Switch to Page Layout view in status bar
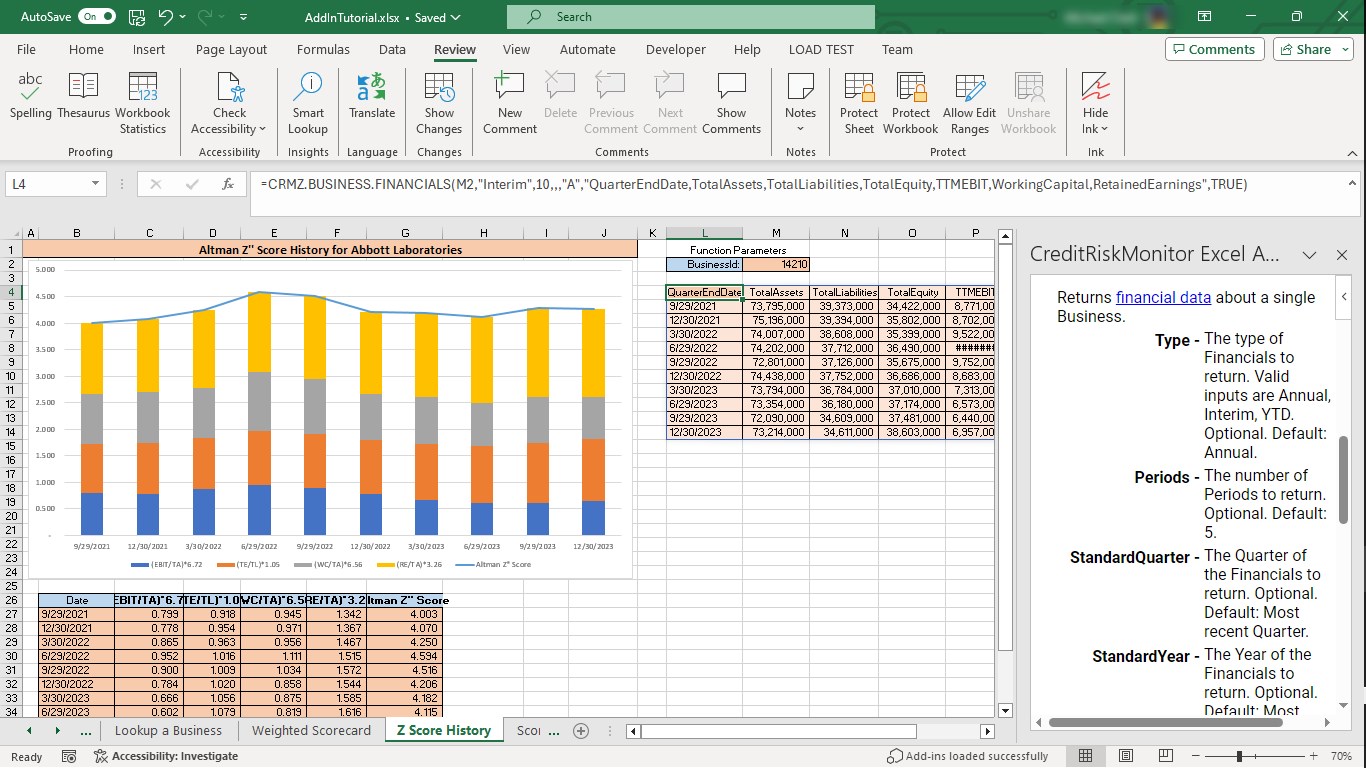Screen dimensions: 1366x768 tap(1126, 756)
